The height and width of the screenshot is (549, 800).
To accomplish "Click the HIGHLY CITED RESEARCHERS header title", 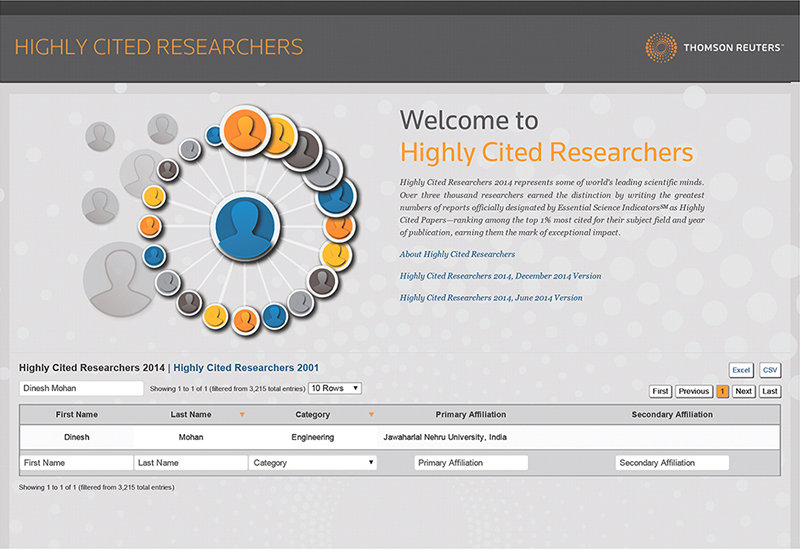I will (159, 47).
